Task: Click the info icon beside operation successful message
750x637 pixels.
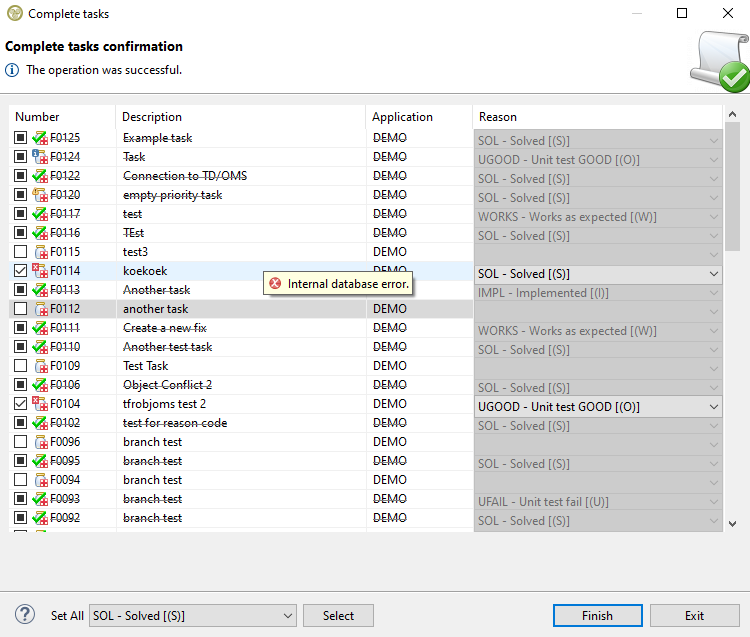Action: (12, 70)
